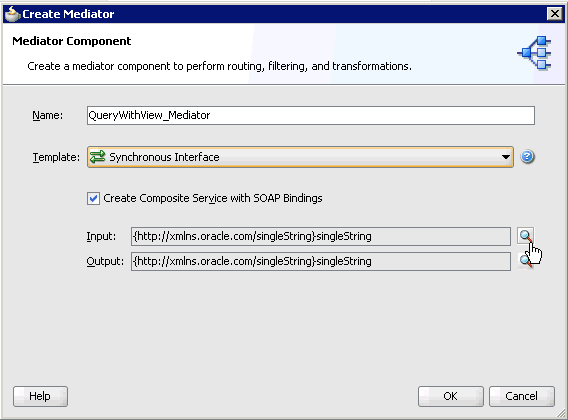Screen dimensions: 568x420
Task: Click the Name: label
Action: (x=47, y=115)
